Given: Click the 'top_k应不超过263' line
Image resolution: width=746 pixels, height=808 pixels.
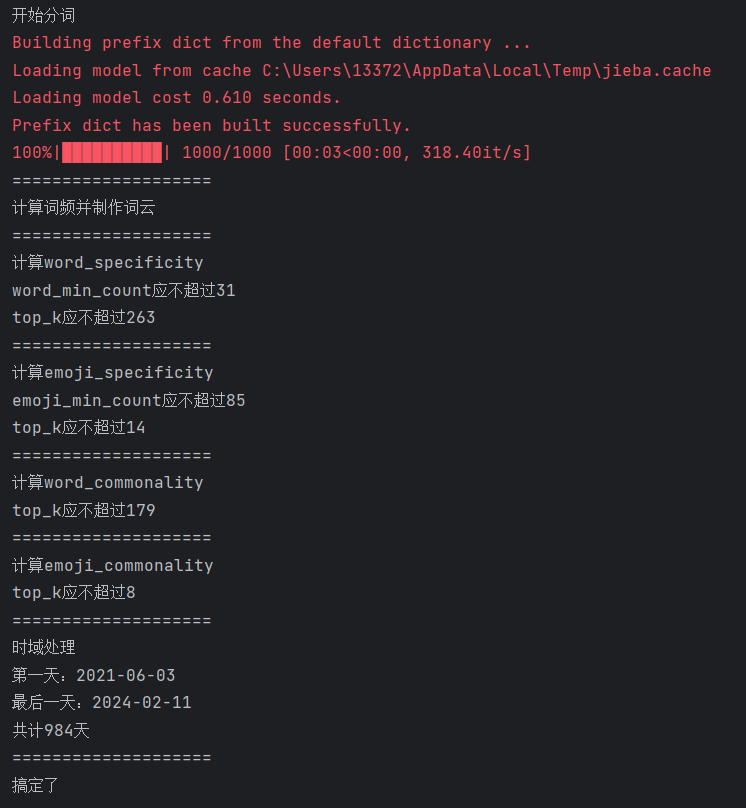Looking at the screenshot, I should [x=83, y=318].
